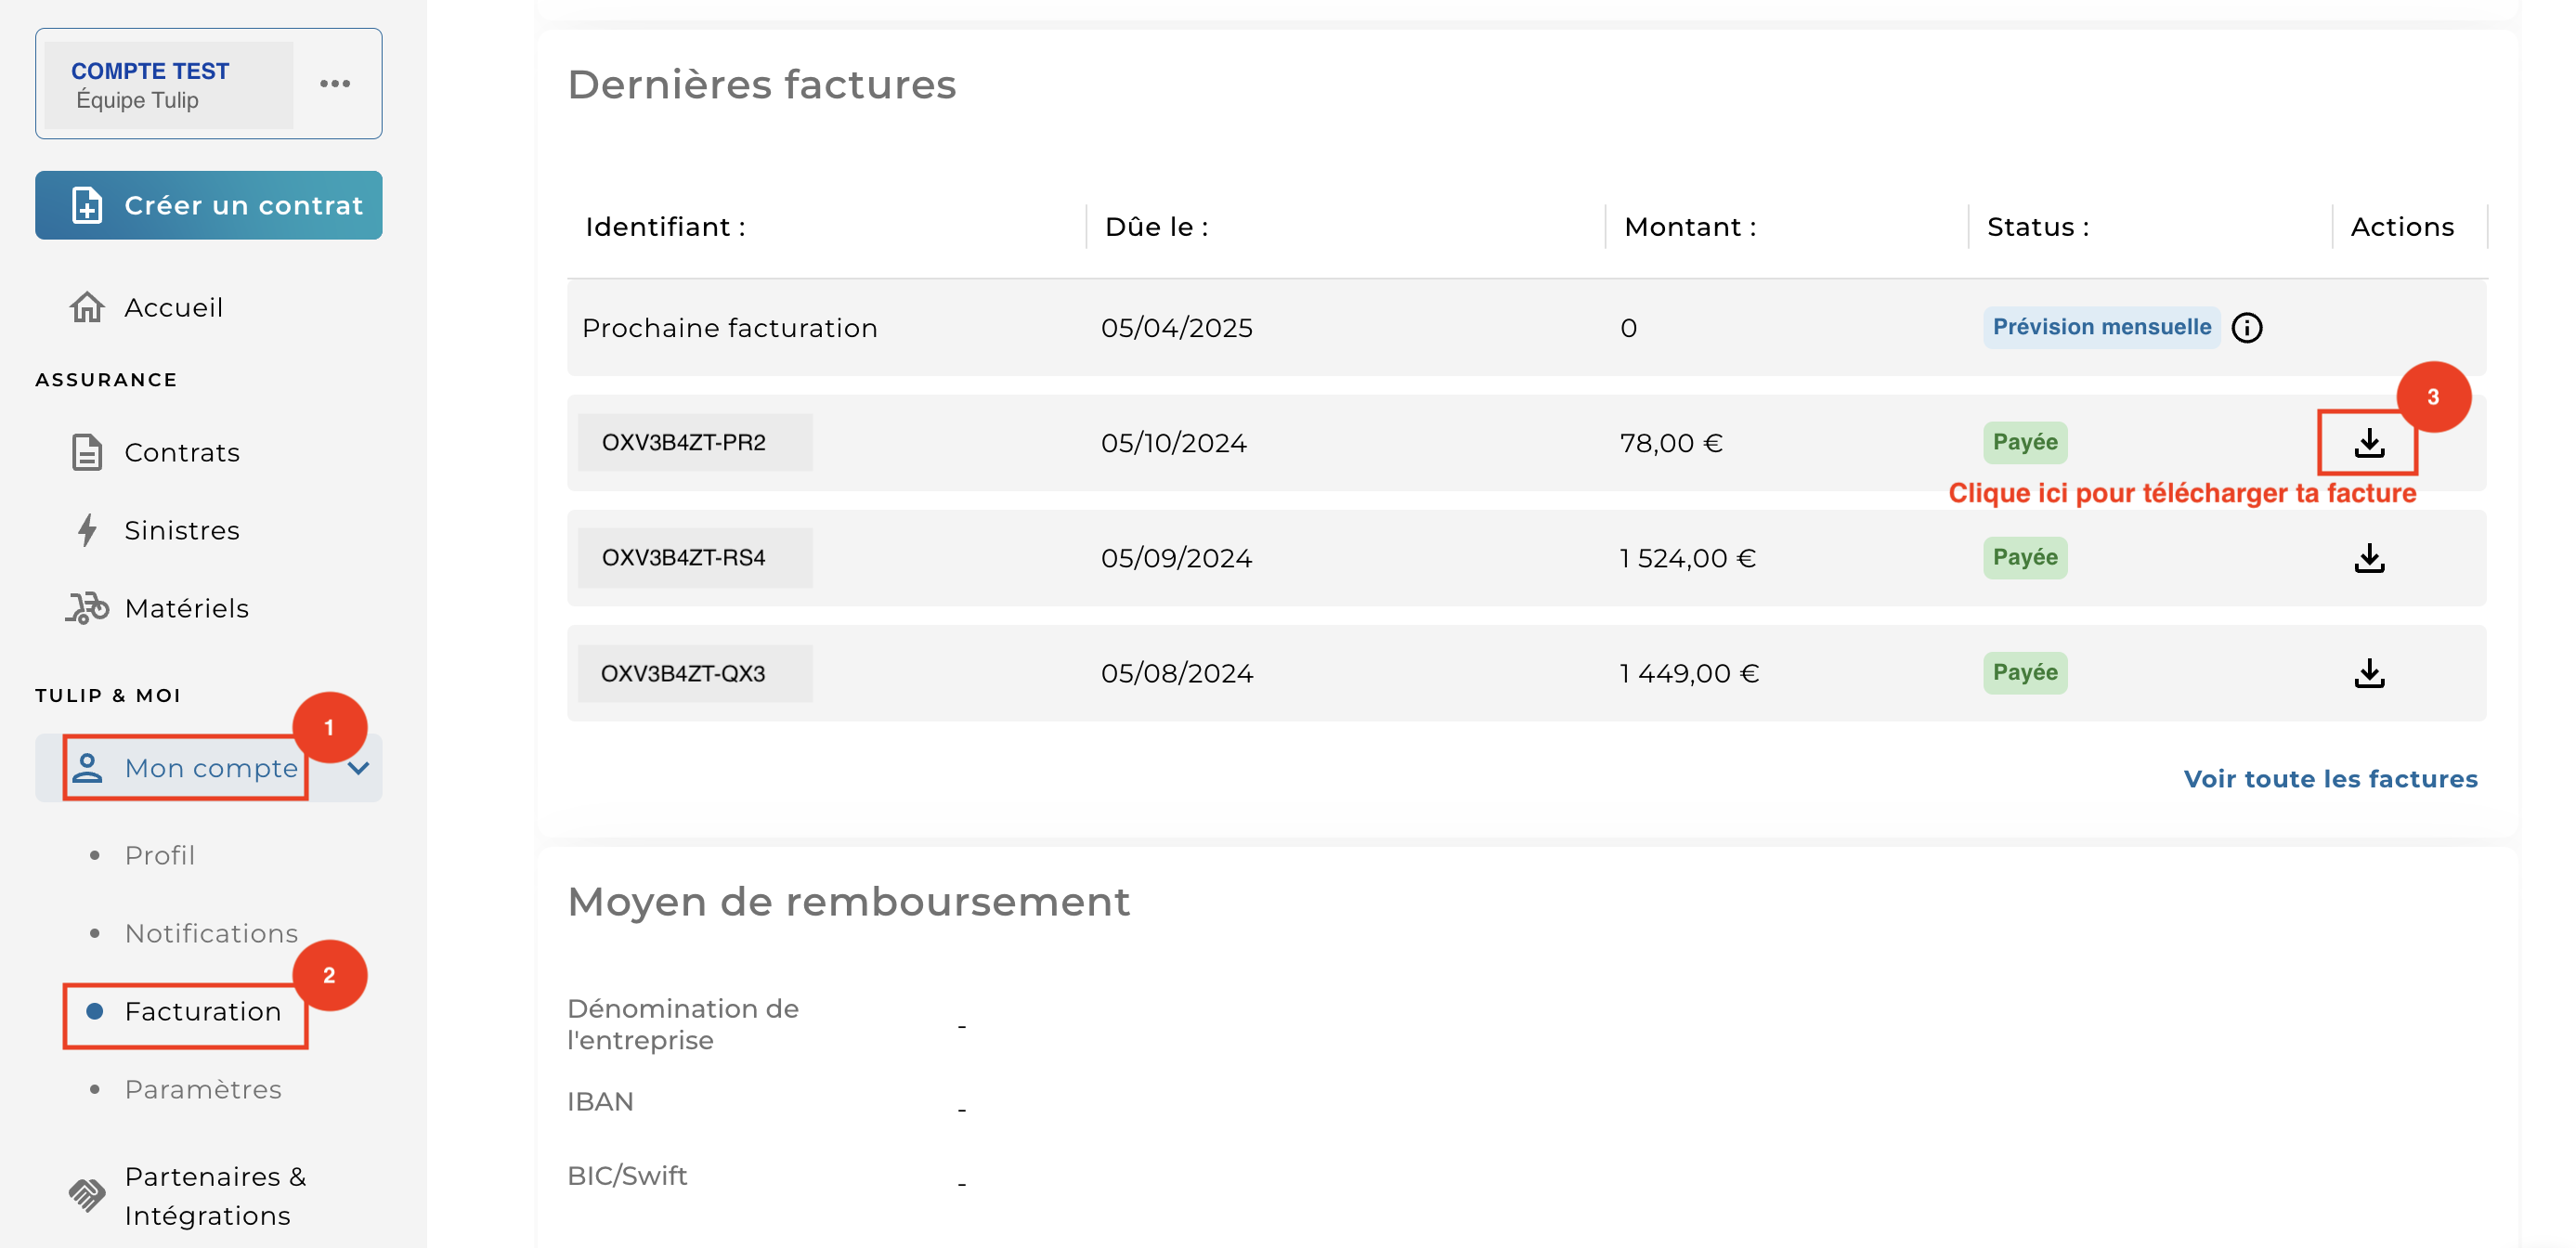
Task: Click the Partenaires & Intégrations handshake icon
Action: pyautogui.click(x=87, y=1194)
